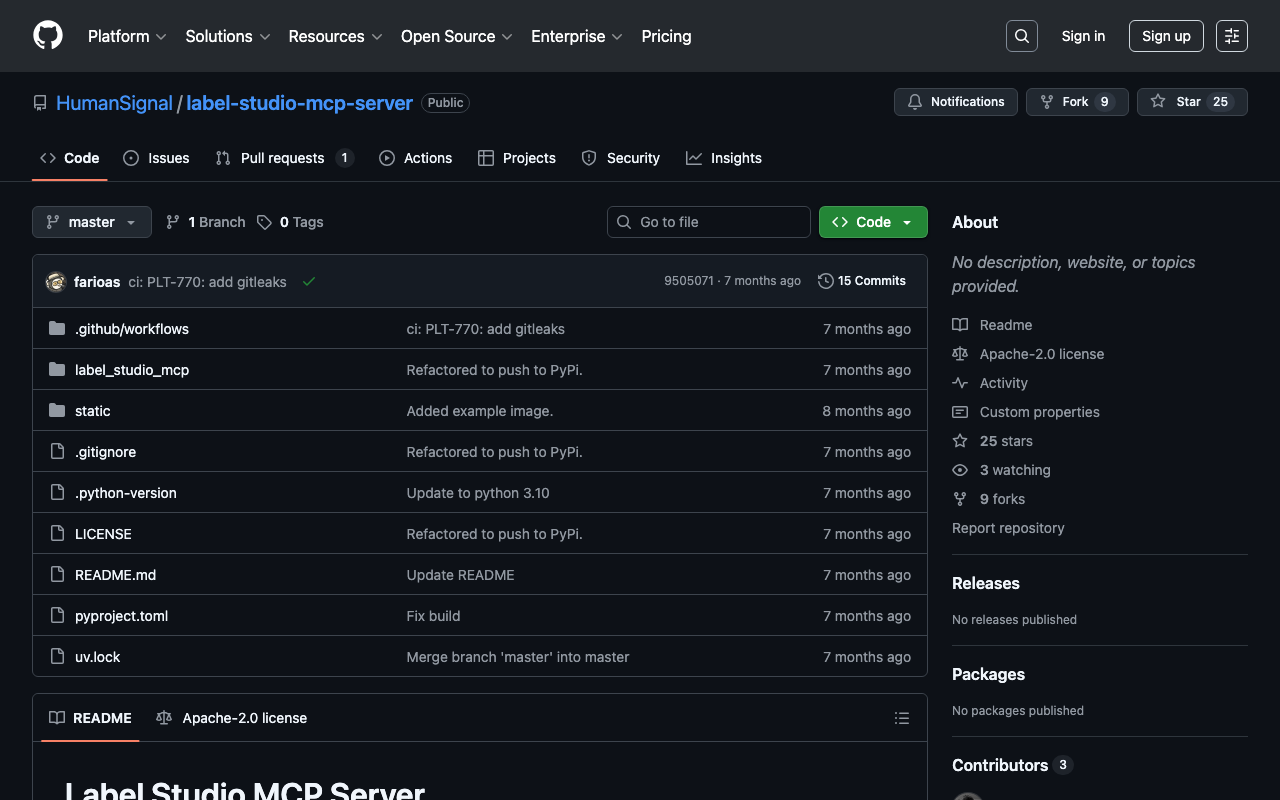
Task: Open the pyproject.toml file
Action: (x=121, y=616)
